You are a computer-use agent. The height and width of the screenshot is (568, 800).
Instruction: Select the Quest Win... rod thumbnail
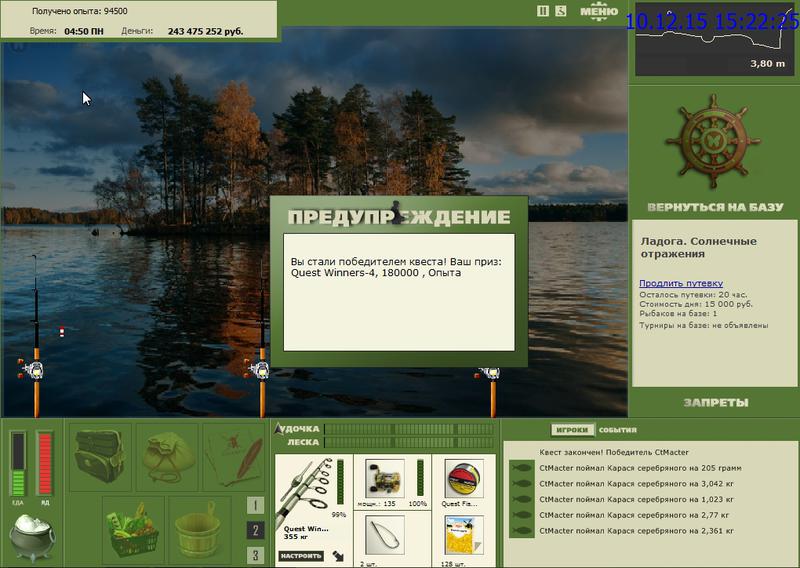(x=305, y=491)
